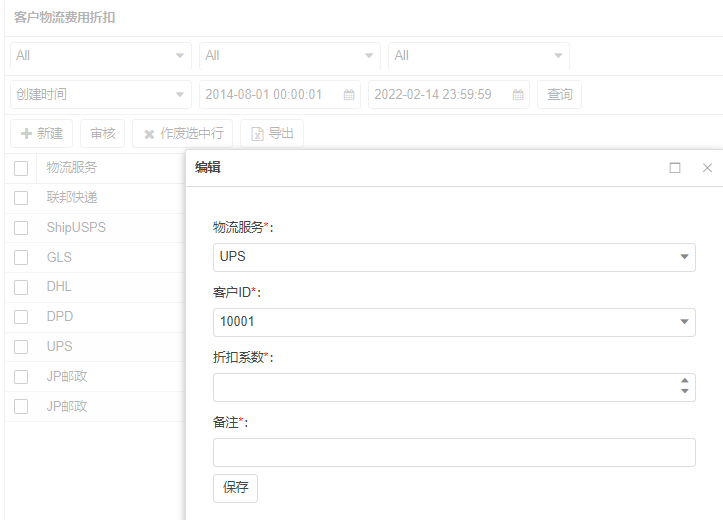Open calendar for start date 2014-08-01
This screenshot has height=520, width=723.
(349, 95)
